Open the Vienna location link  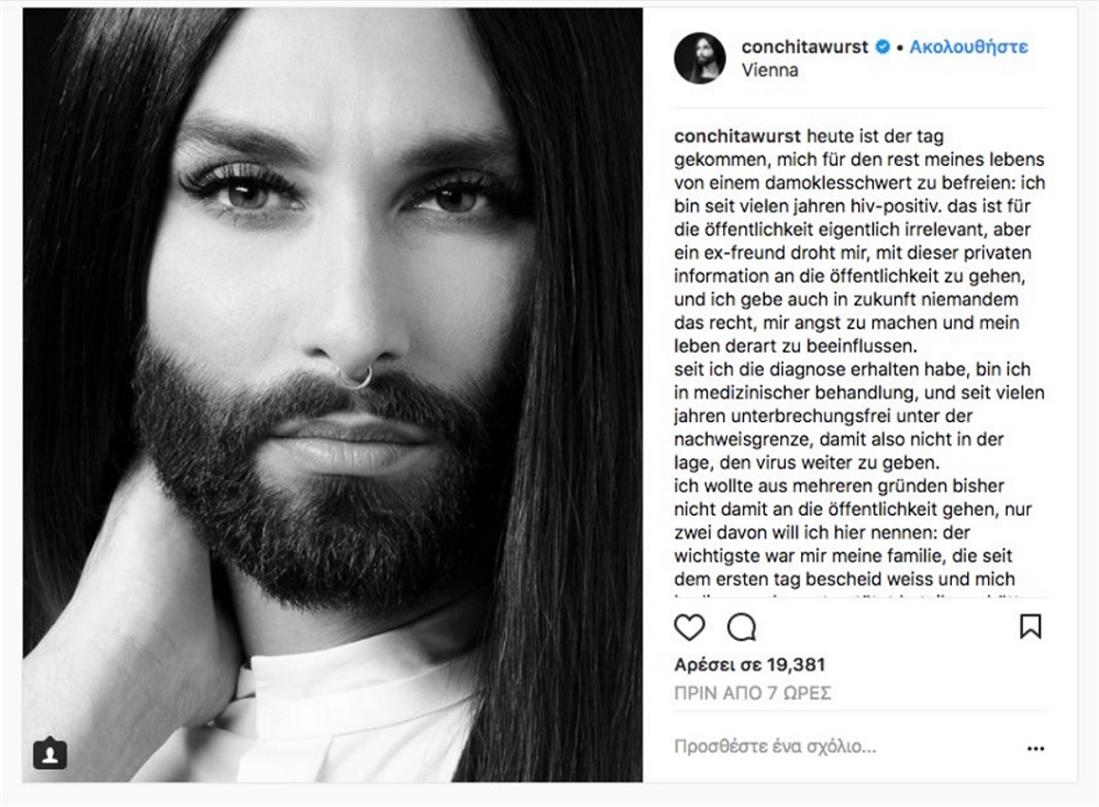click(770, 71)
